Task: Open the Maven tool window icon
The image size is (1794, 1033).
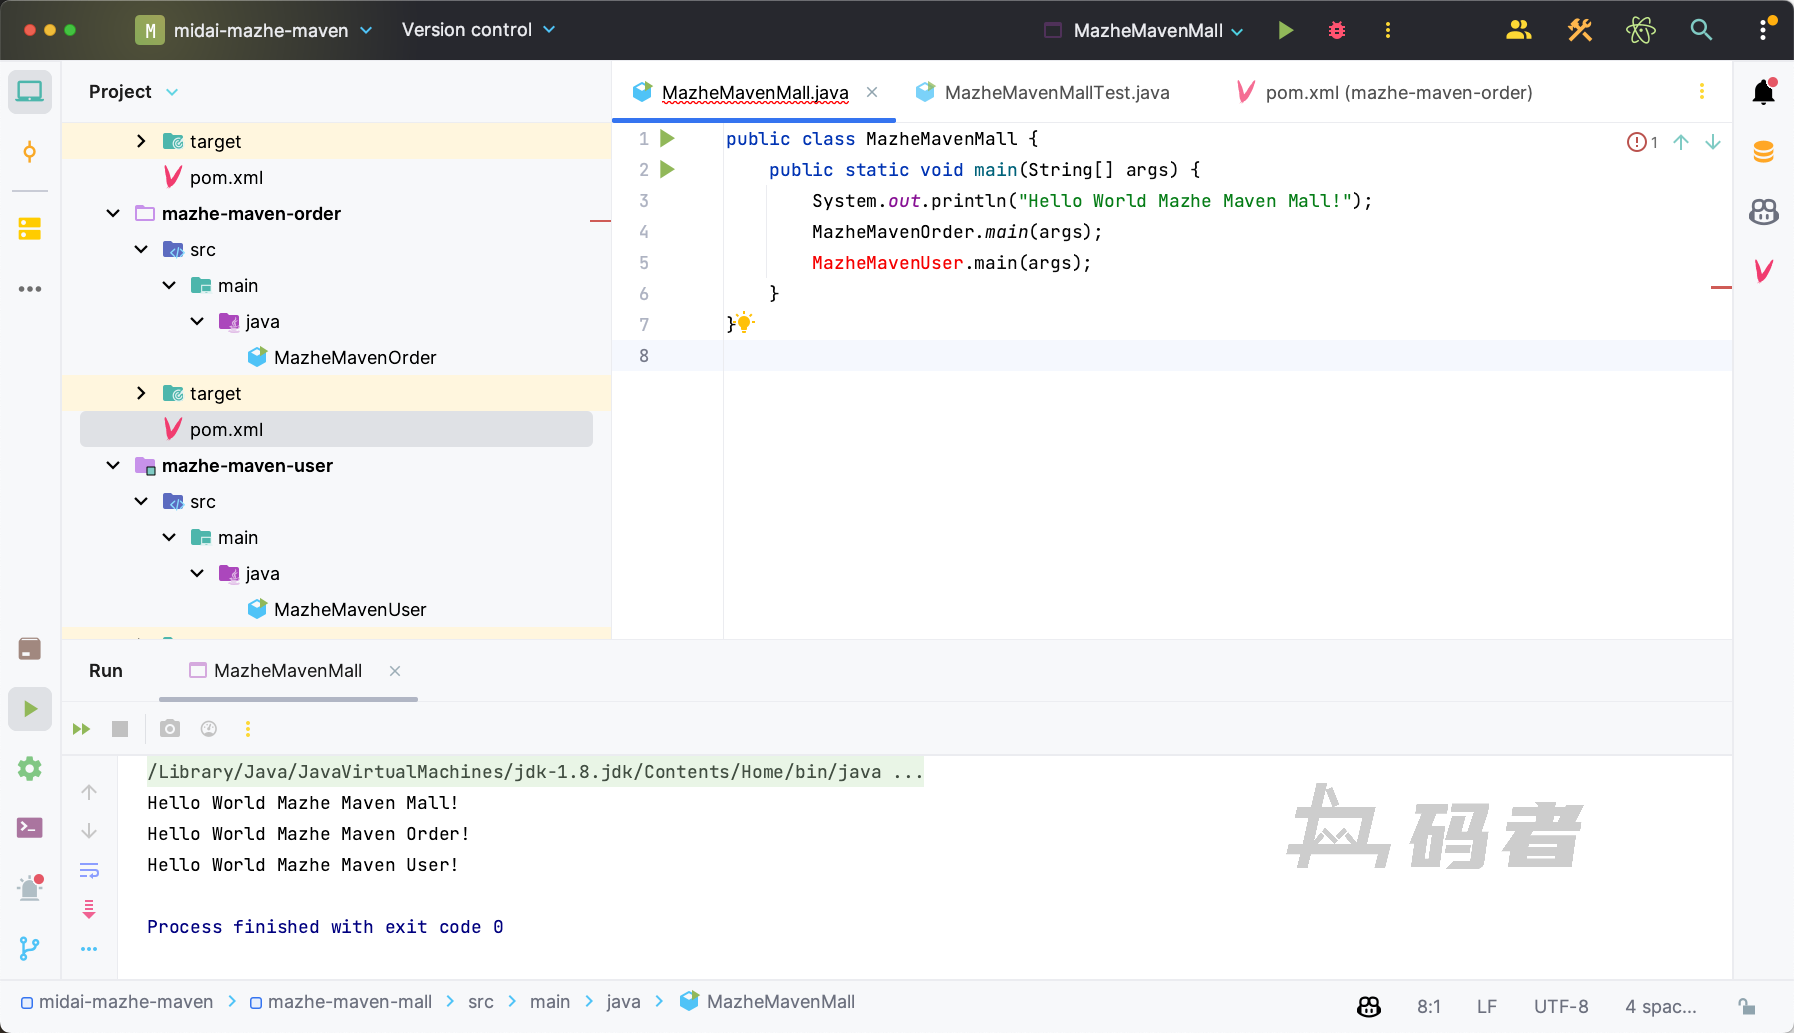Action: (1763, 271)
